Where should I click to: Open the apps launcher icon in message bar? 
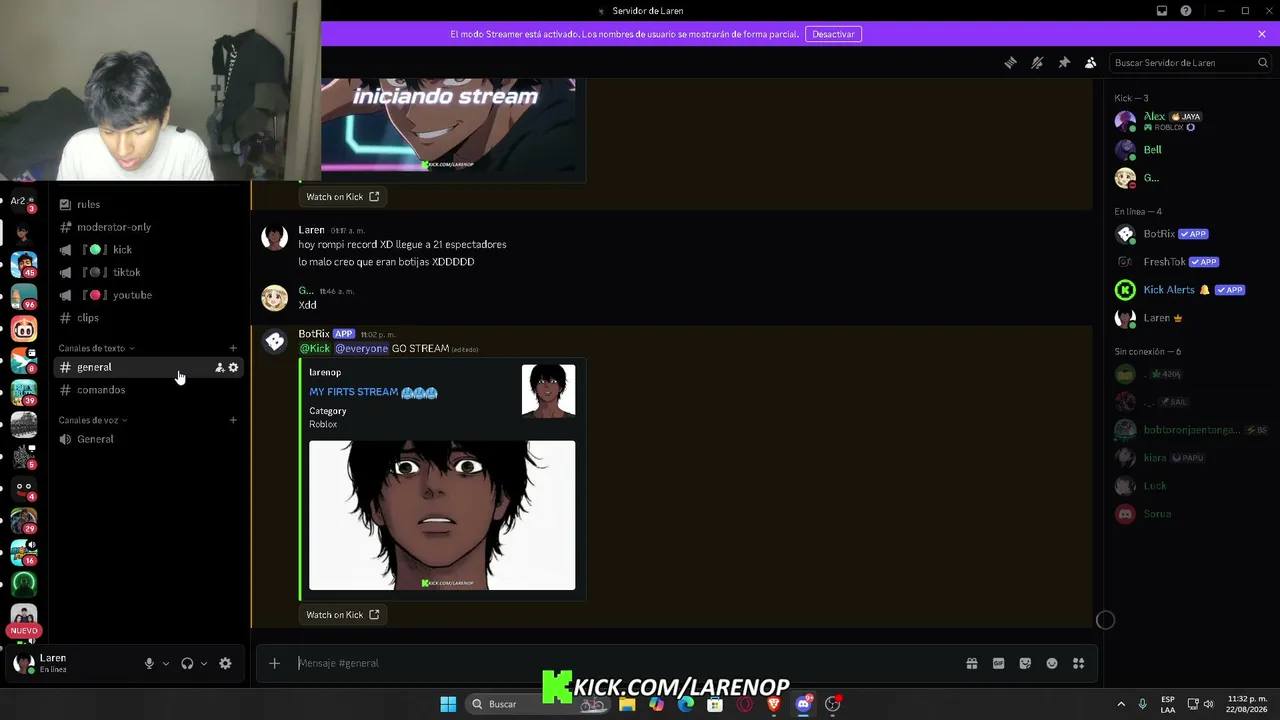pos(1079,663)
